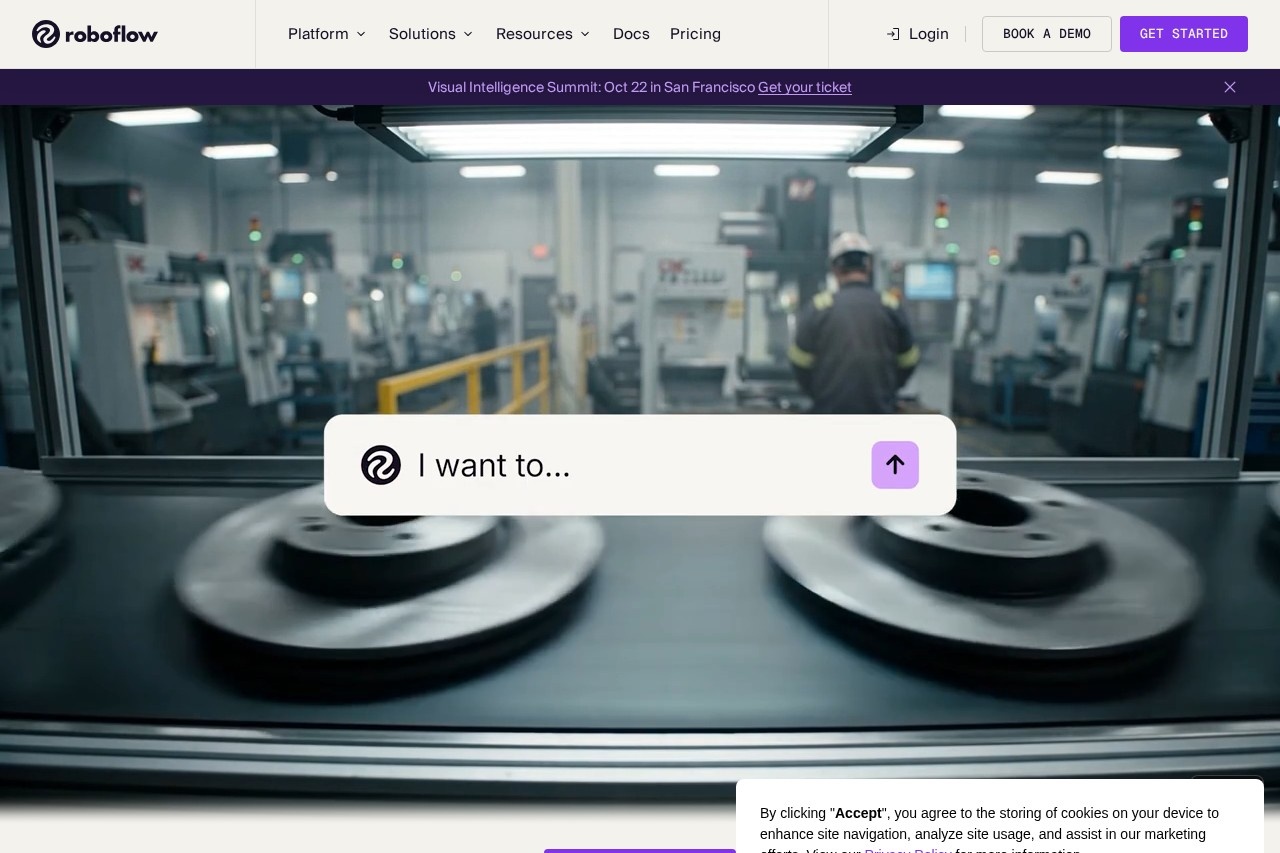Go to Docs page
Image resolution: width=1280 pixels, height=853 pixels.
[631, 34]
